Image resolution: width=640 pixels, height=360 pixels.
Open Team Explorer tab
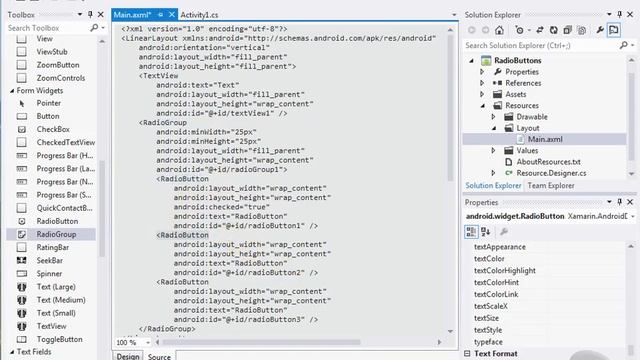(x=551, y=186)
